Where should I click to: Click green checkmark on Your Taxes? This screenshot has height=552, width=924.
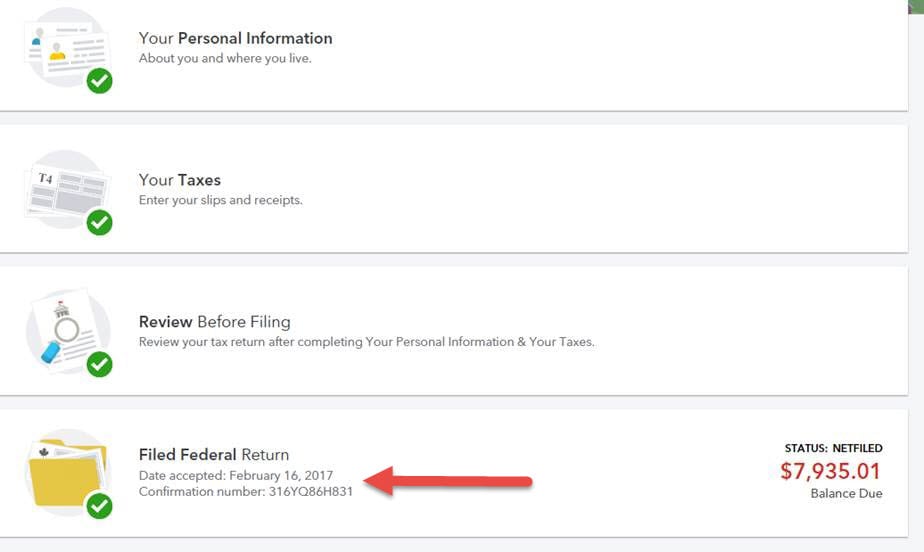click(x=100, y=223)
